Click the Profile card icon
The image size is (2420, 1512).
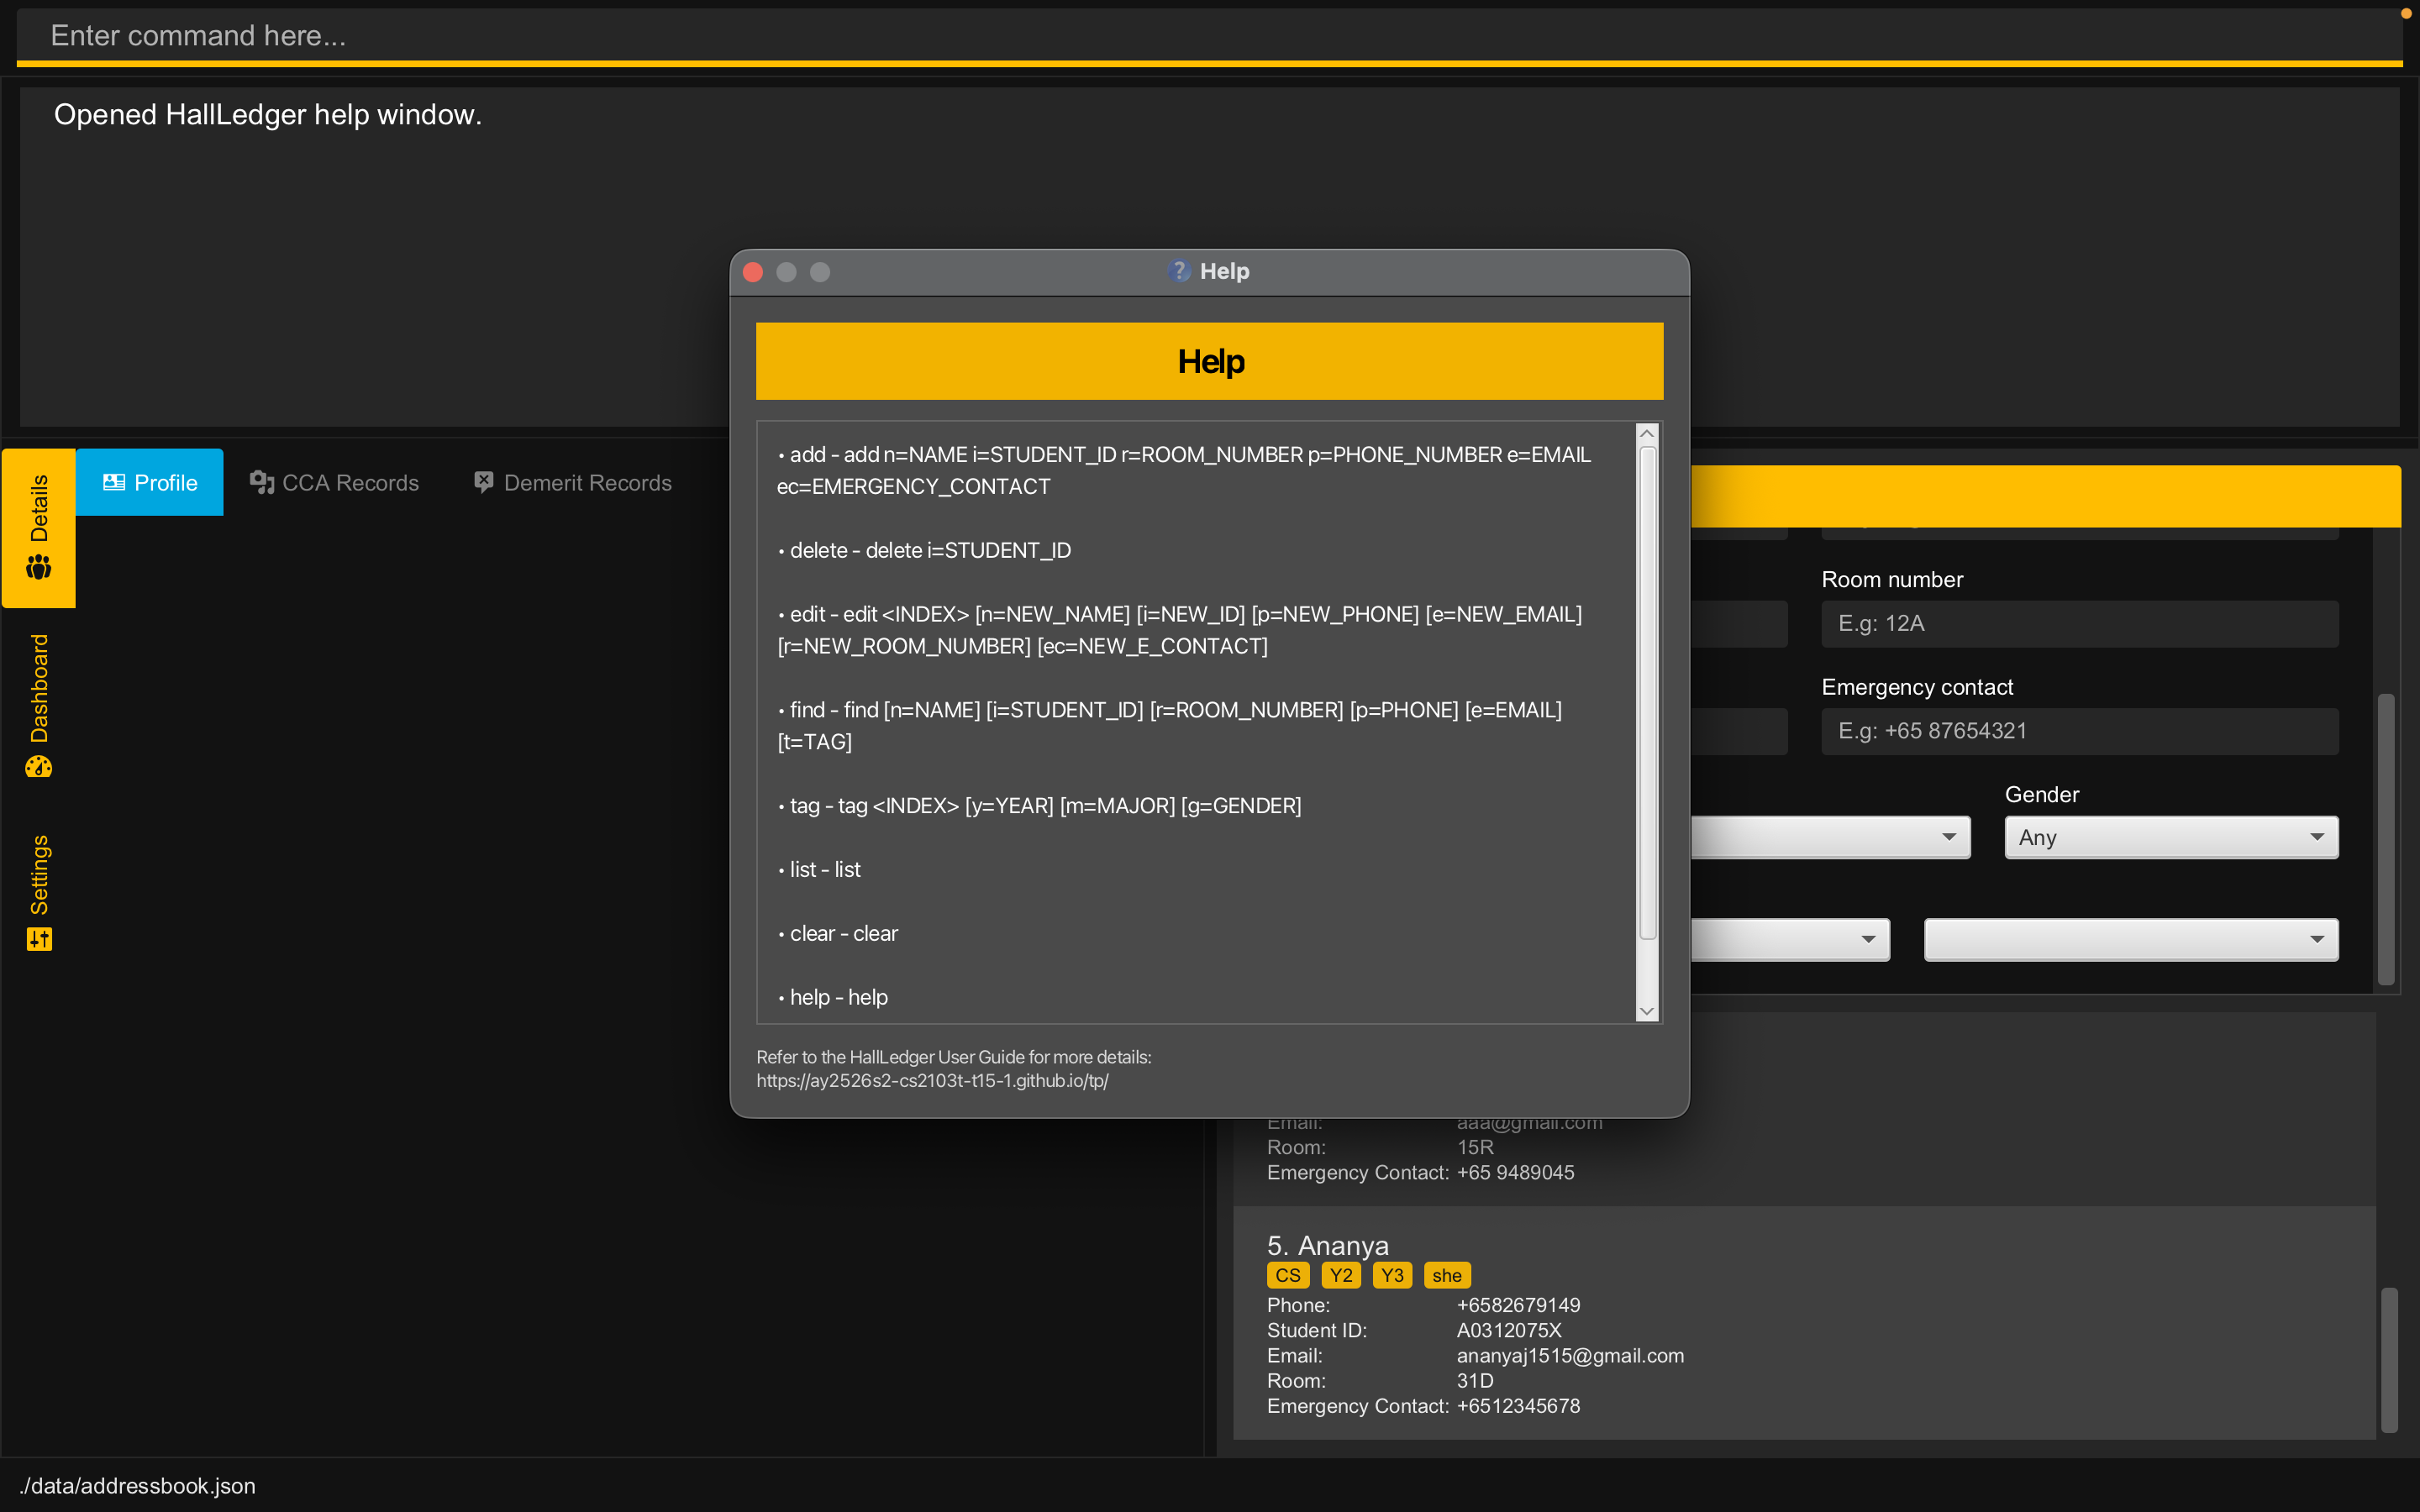(x=114, y=482)
